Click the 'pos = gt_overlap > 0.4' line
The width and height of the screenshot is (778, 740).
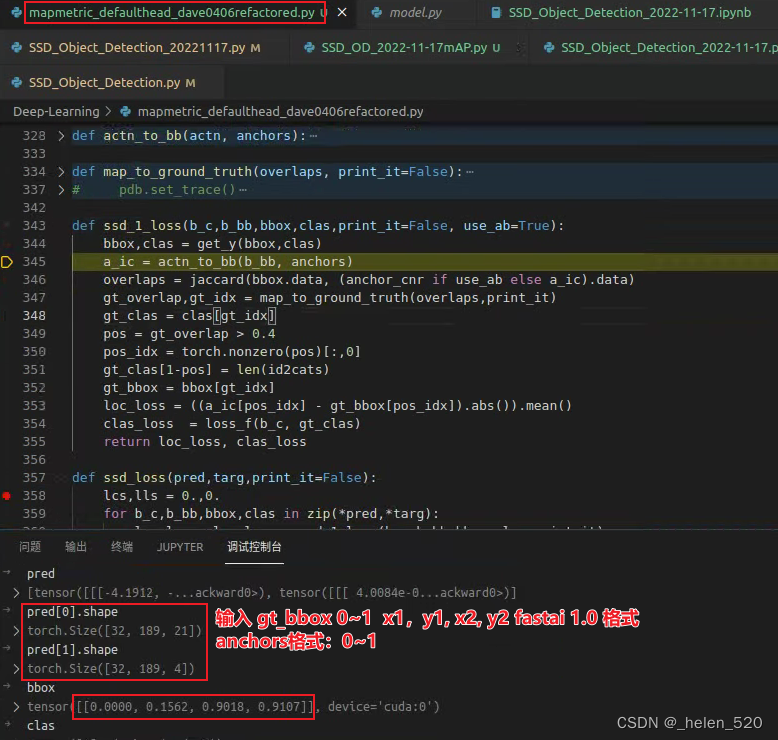[189, 334]
